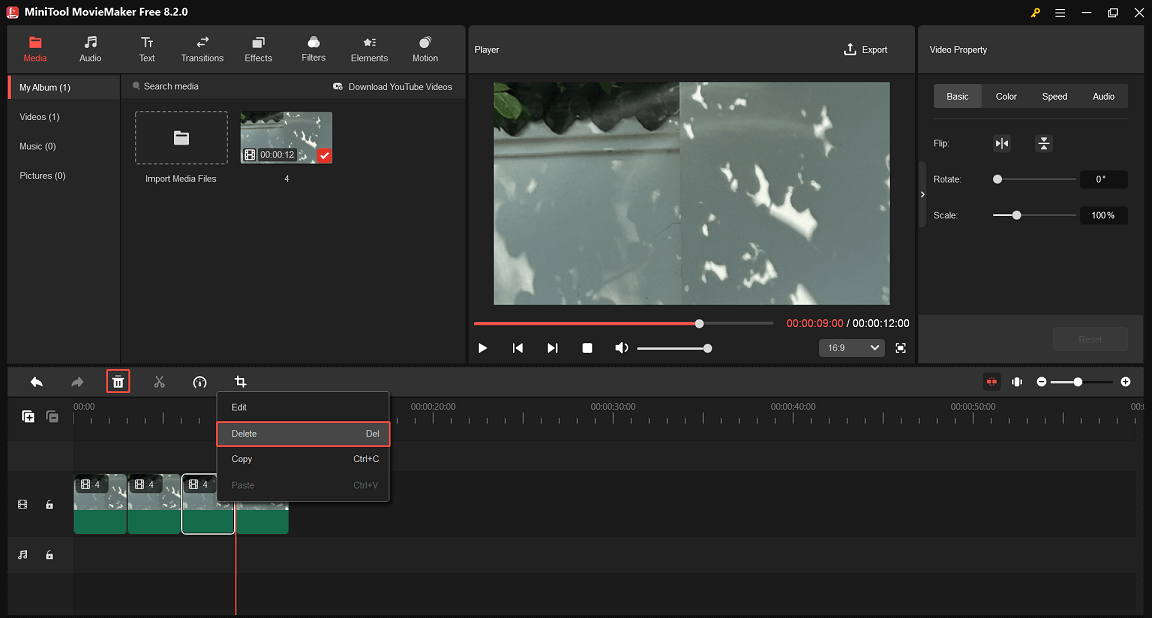Click the zoom to fit timeline icon
This screenshot has height=618, width=1152.
pyautogui.click(x=1017, y=382)
